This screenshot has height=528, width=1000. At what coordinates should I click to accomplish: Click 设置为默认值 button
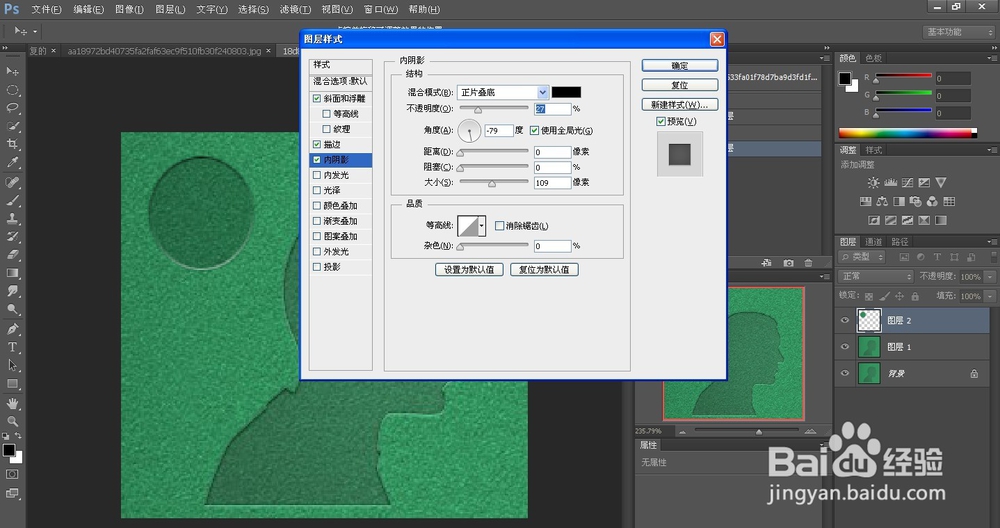tap(469, 270)
